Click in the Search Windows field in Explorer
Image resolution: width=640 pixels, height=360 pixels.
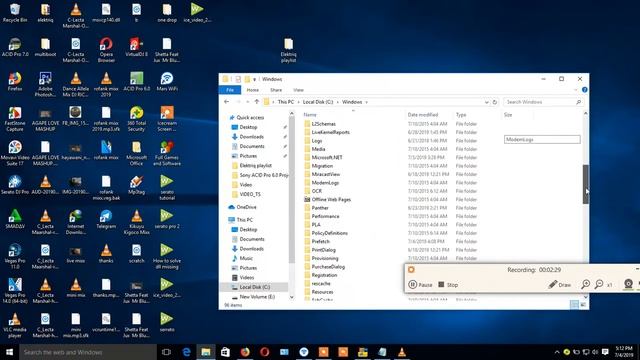pyautogui.click(x=543, y=102)
